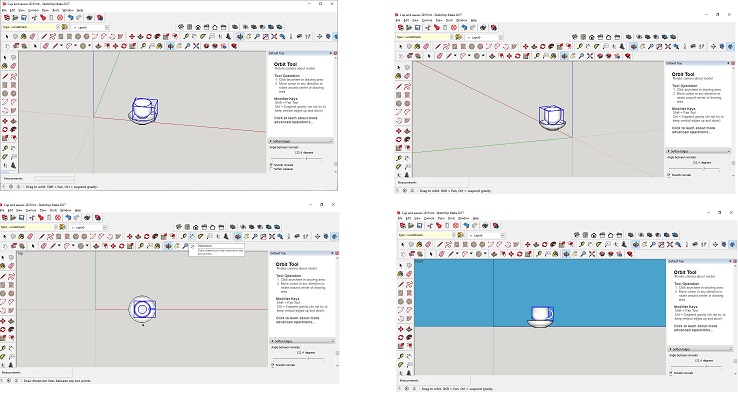Open the classifier type dropdown in top-left window
The height and width of the screenshot is (396, 738).
pos(58,27)
